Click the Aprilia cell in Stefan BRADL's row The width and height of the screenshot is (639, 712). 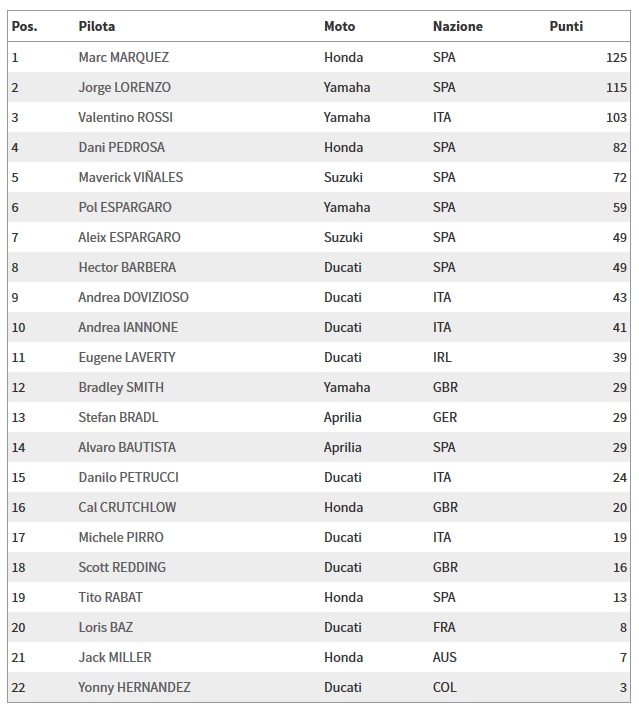tap(343, 417)
